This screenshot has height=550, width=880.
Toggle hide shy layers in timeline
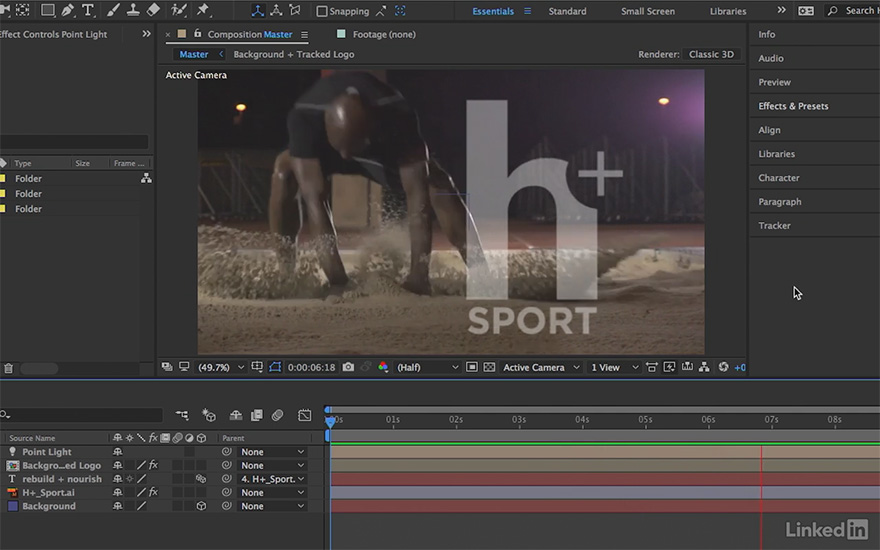(236, 415)
